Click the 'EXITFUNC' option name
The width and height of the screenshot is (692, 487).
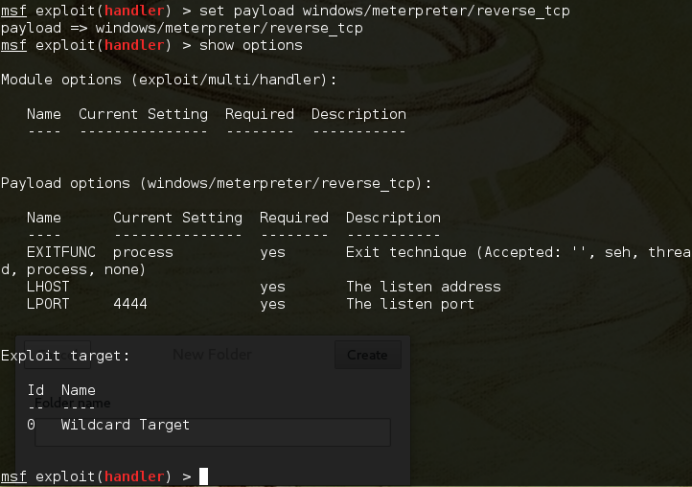click(61, 252)
